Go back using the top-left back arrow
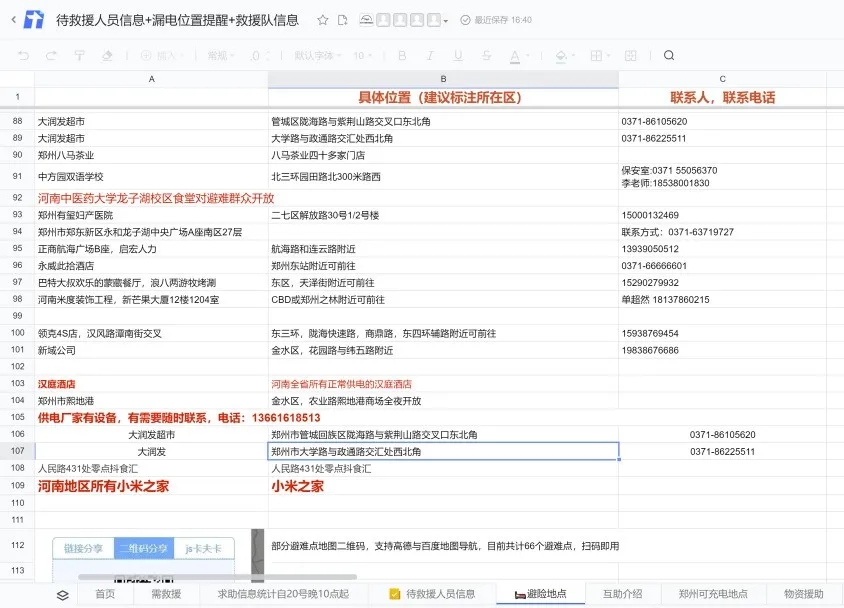The image size is (844, 608). point(13,20)
